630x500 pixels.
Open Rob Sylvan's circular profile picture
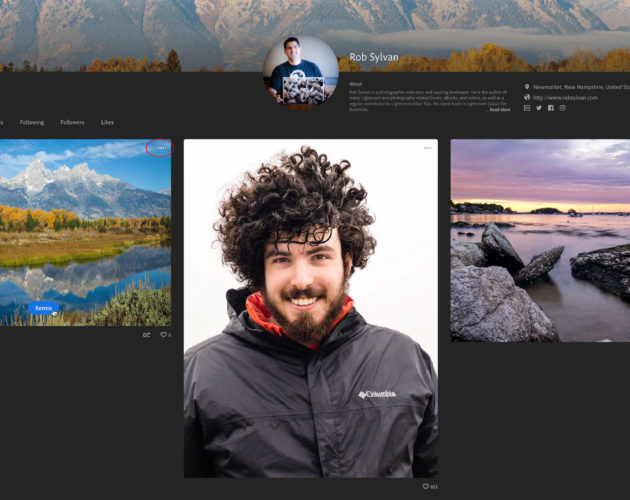(x=301, y=72)
